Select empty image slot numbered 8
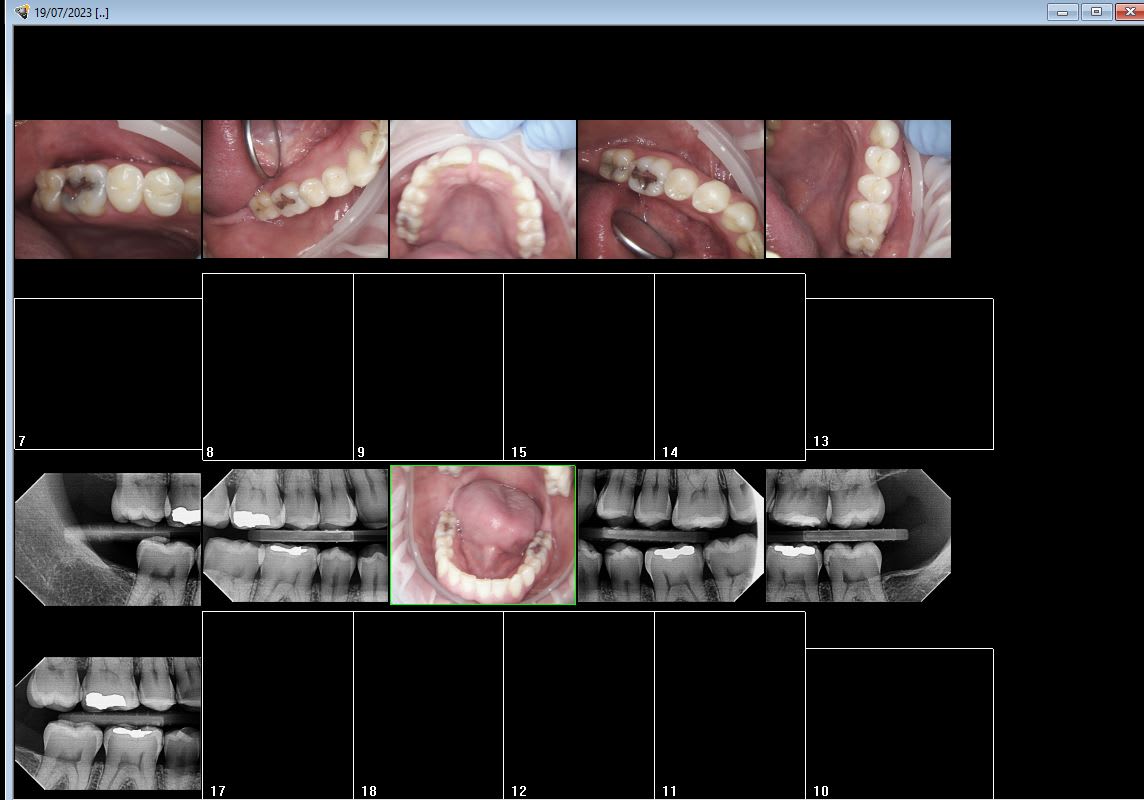This screenshot has width=1144, height=800. (x=278, y=366)
